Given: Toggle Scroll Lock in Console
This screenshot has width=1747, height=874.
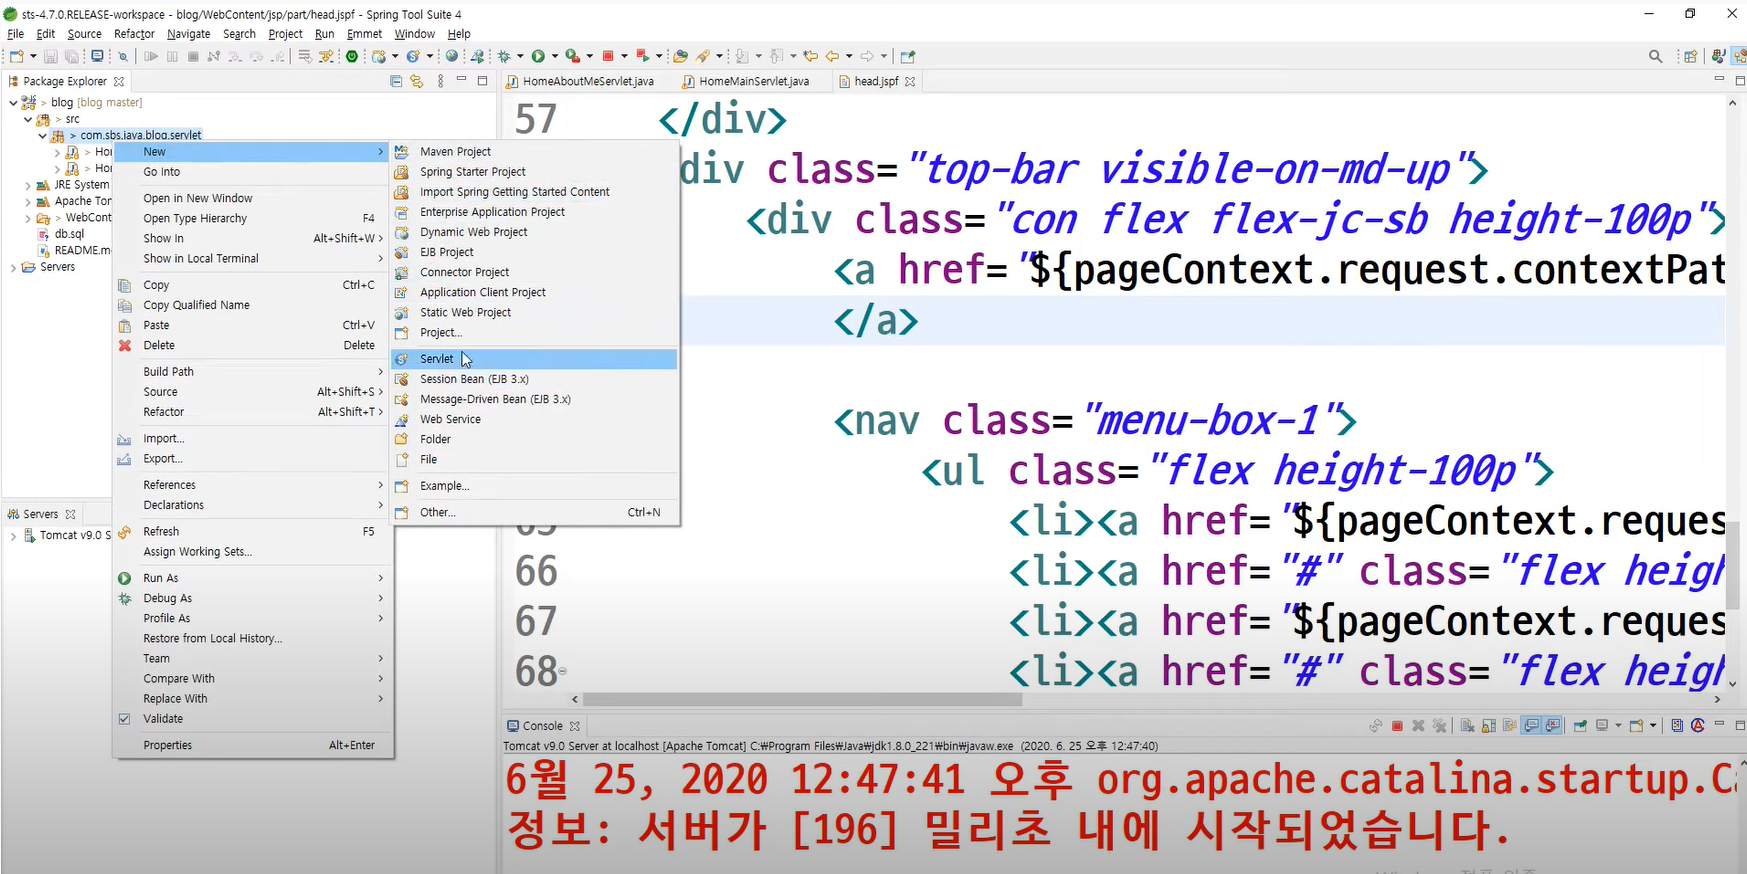Looking at the screenshot, I should tap(1489, 726).
